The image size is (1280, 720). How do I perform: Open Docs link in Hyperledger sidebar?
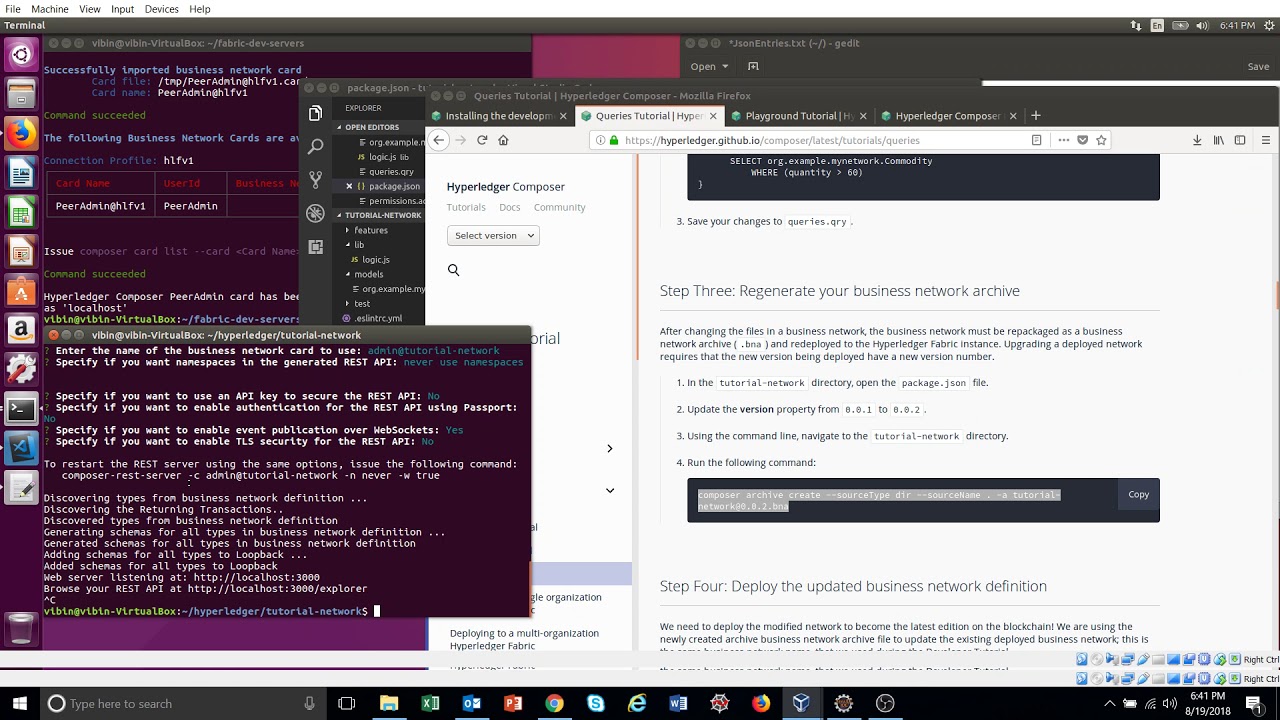[x=510, y=207]
